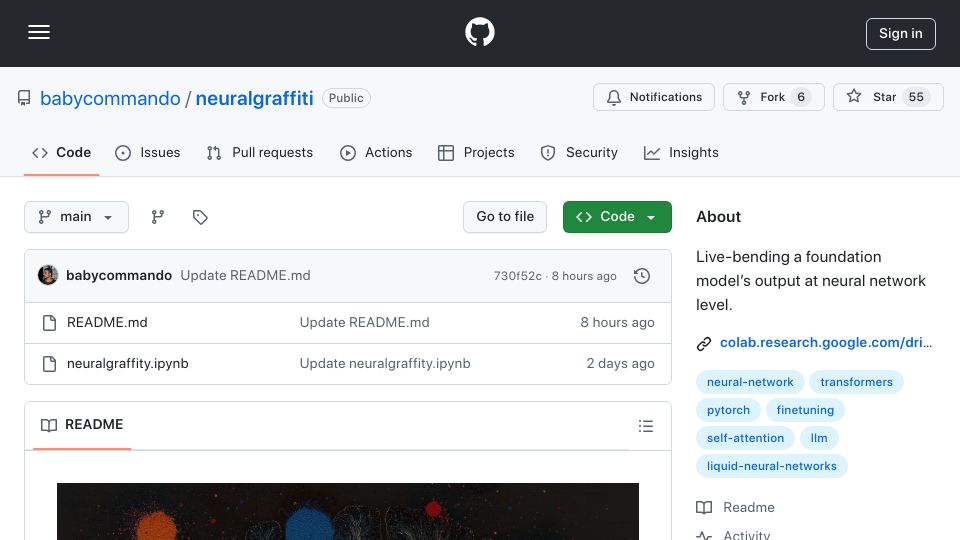Open README outline list icon
960x540 pixels.
tap(645, 426)
